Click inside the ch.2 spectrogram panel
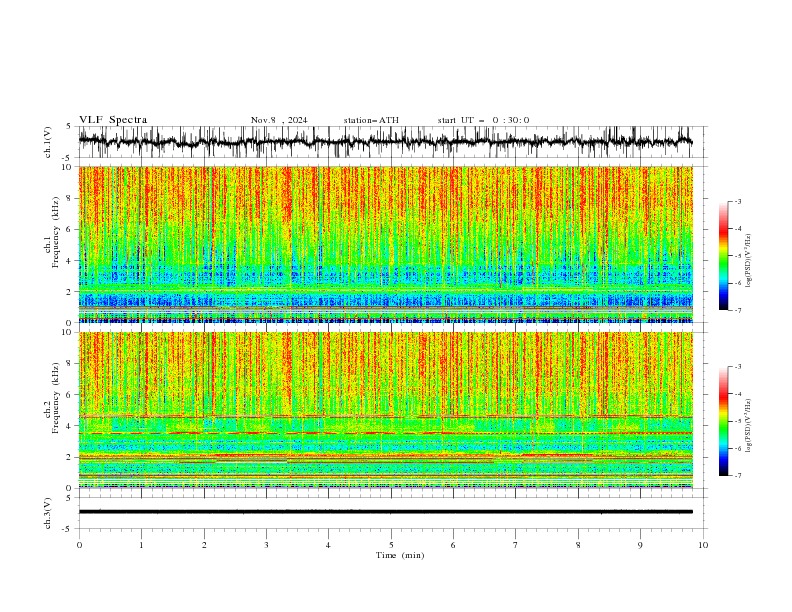This screenshot has height=612, width=792. [386, 410]
